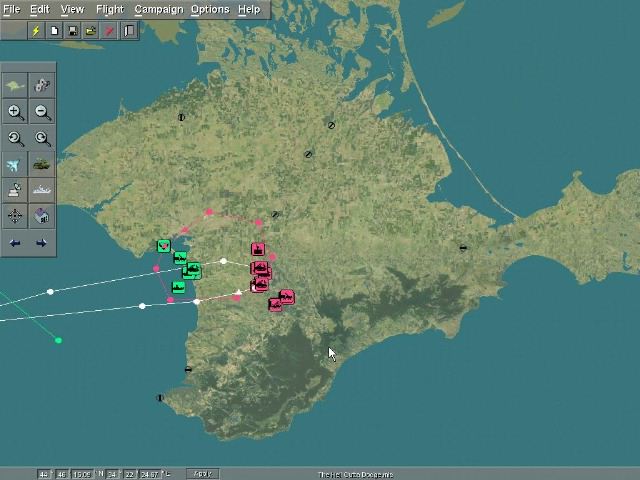Image resolution: width=640 pixels, height=480 pixels.
Task: Click the open folder icon
Action: [x=91, y=31]
